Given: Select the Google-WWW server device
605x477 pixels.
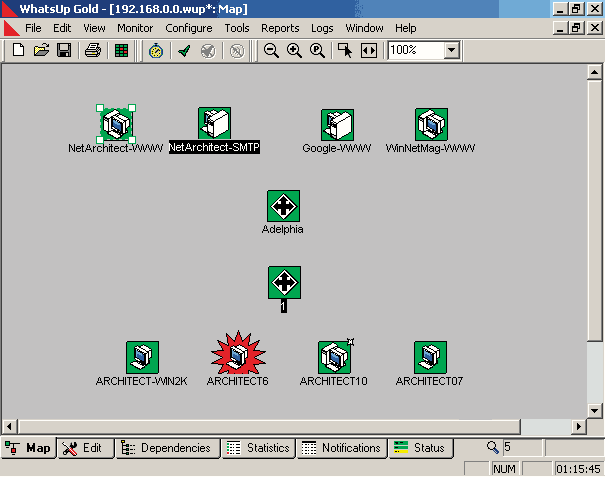Looking at the screenshot, I should 336,125.
